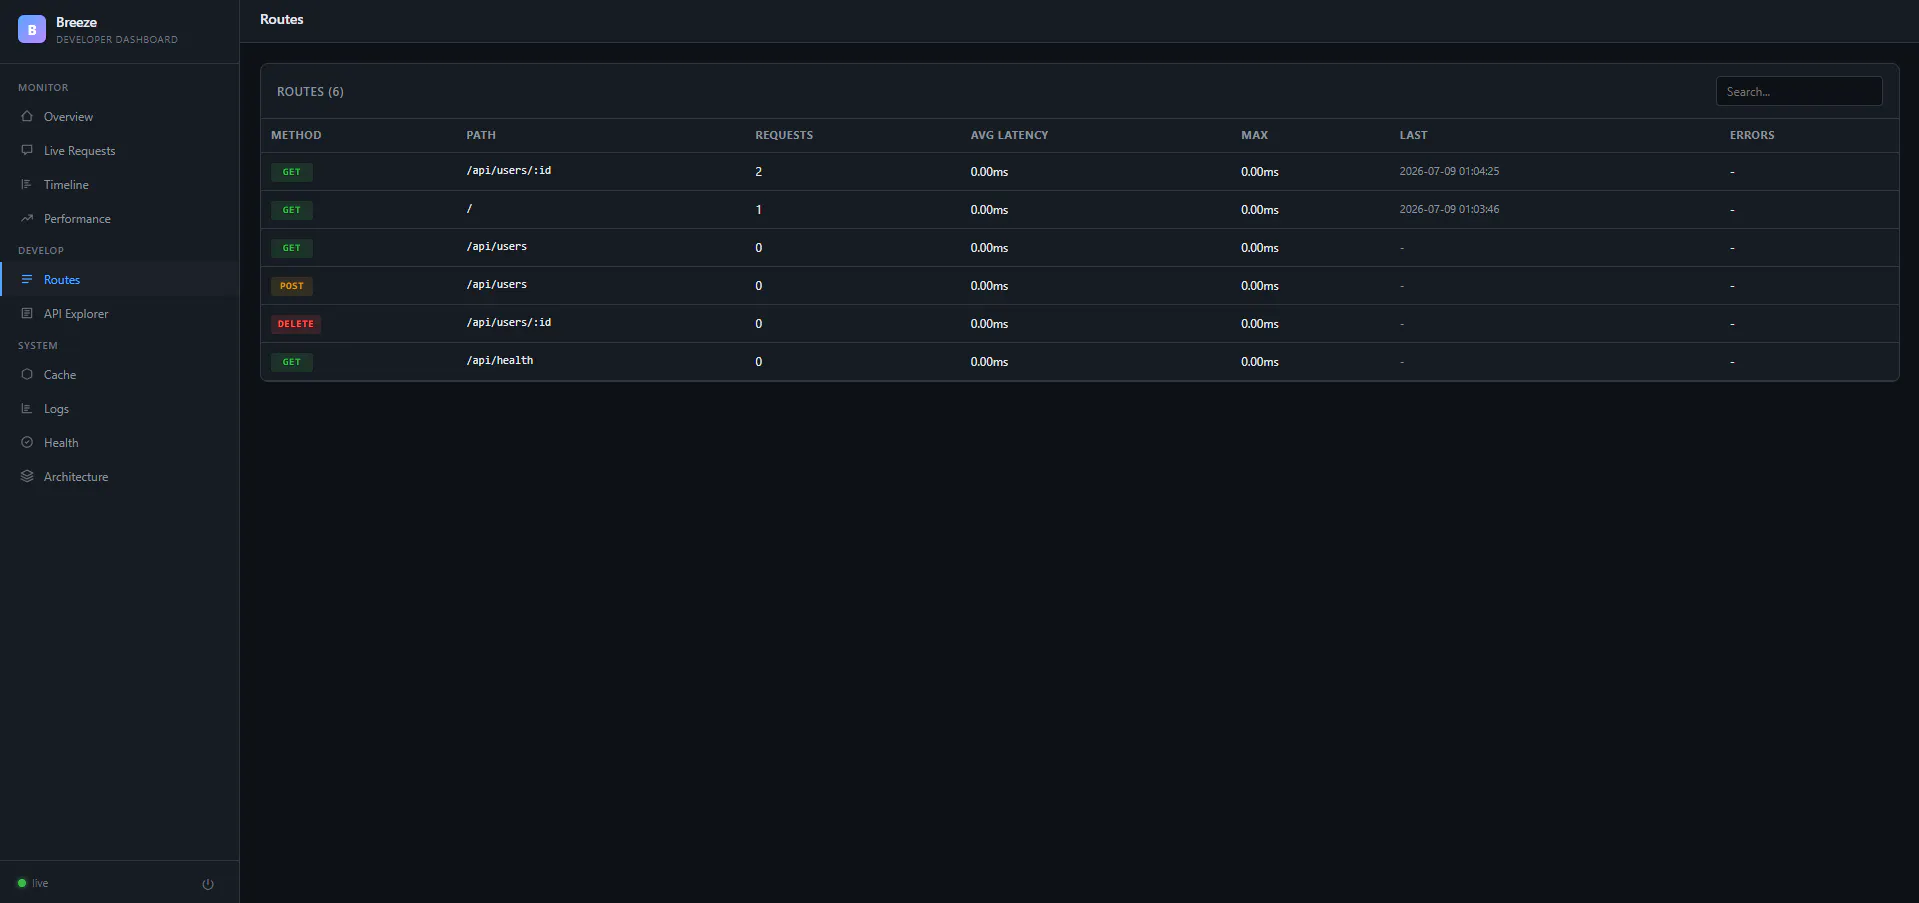Screen dimensions: 1919x903
Task: Click the Routes list icon
Action: point(27,280)
